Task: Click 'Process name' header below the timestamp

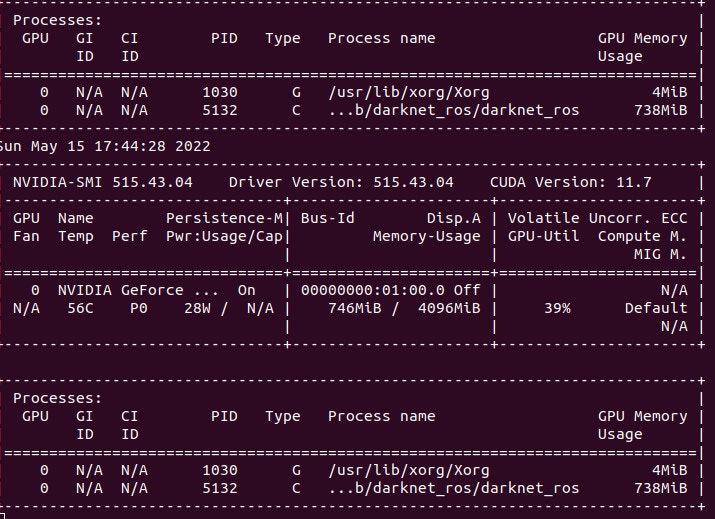Action: [x=382, y=416]
